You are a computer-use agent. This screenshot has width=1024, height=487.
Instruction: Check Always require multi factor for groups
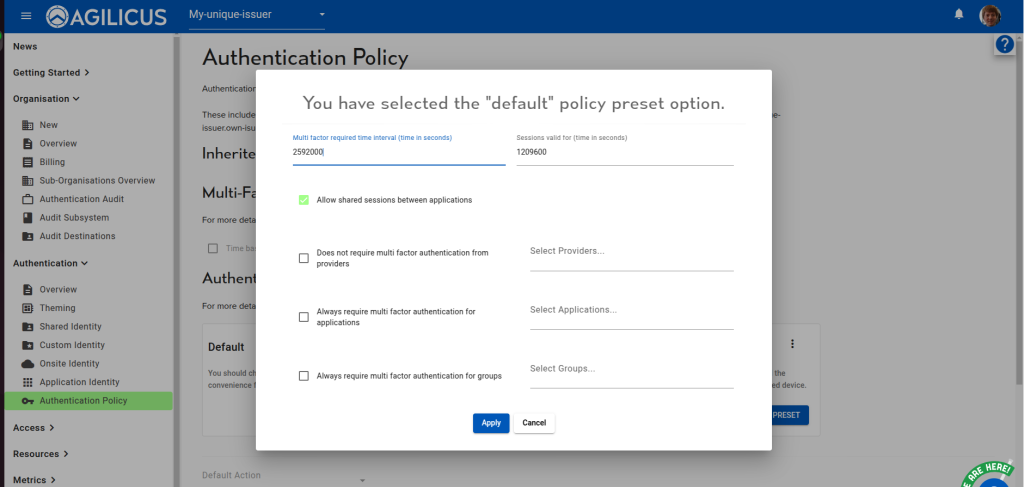click(304, 376)
